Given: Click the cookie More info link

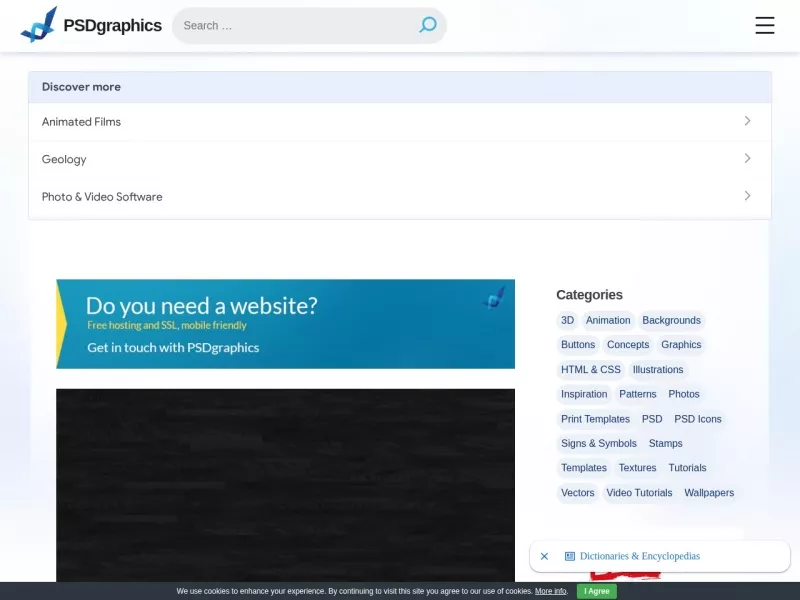Looking at the screenshot, I should click(551, 591).
